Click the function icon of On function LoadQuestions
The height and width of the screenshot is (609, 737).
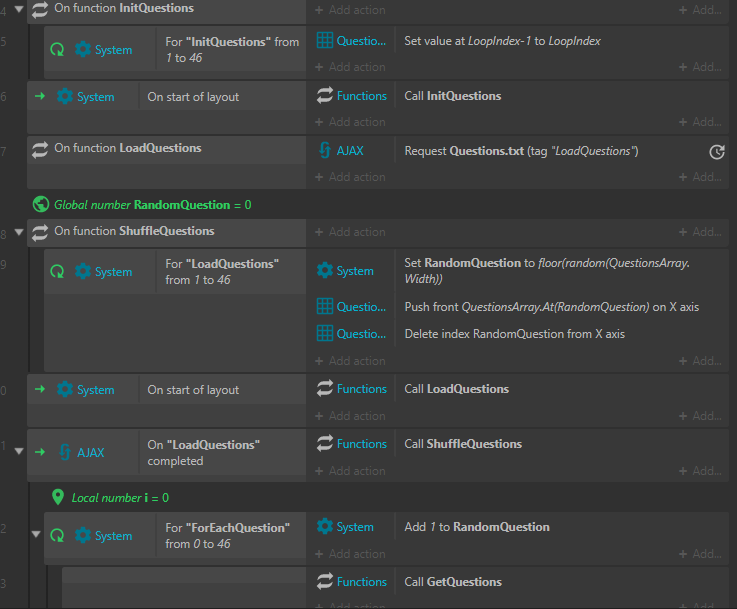(x=40, y=150)
